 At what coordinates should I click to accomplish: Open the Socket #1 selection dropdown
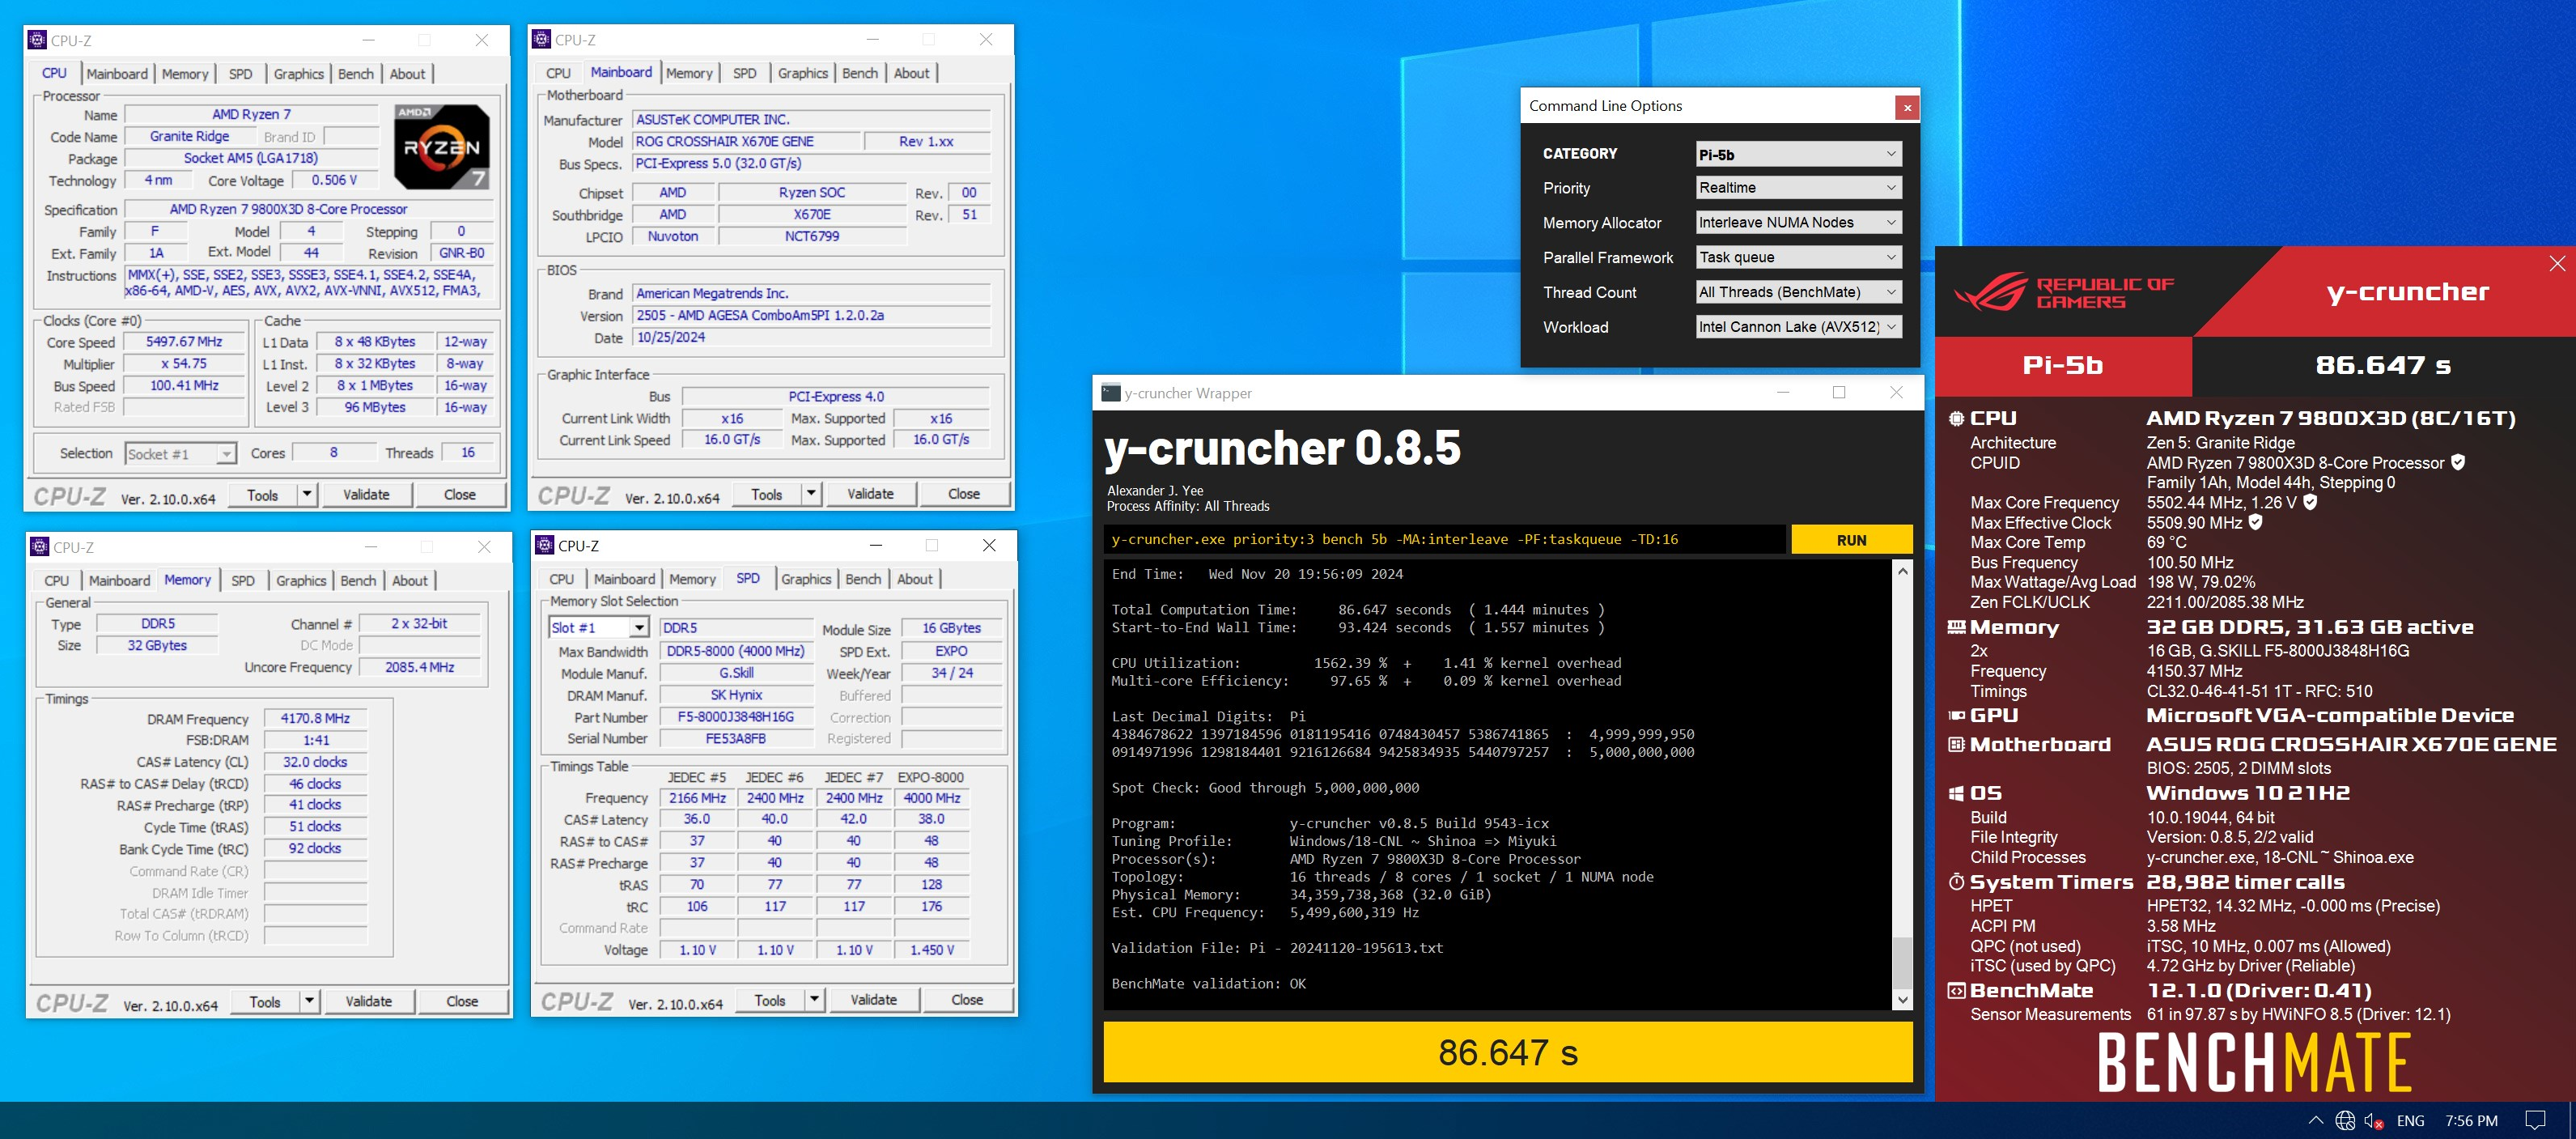coord(181,454)
